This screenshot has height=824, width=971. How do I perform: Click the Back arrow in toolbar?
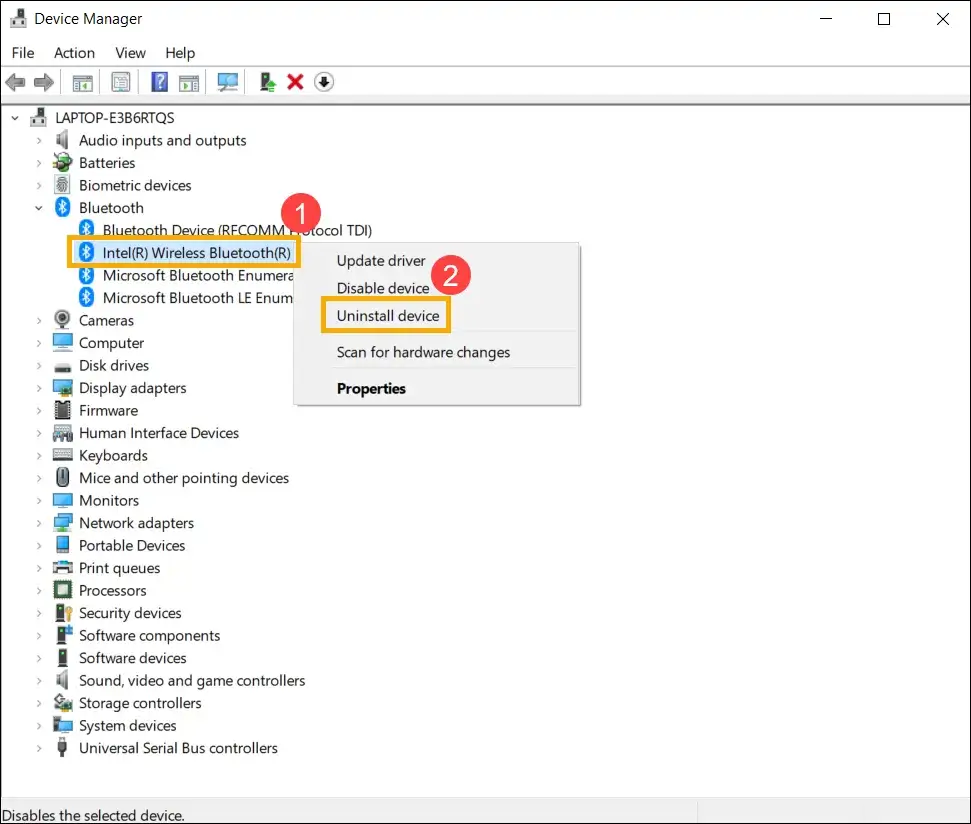click(x=15, y=82)
